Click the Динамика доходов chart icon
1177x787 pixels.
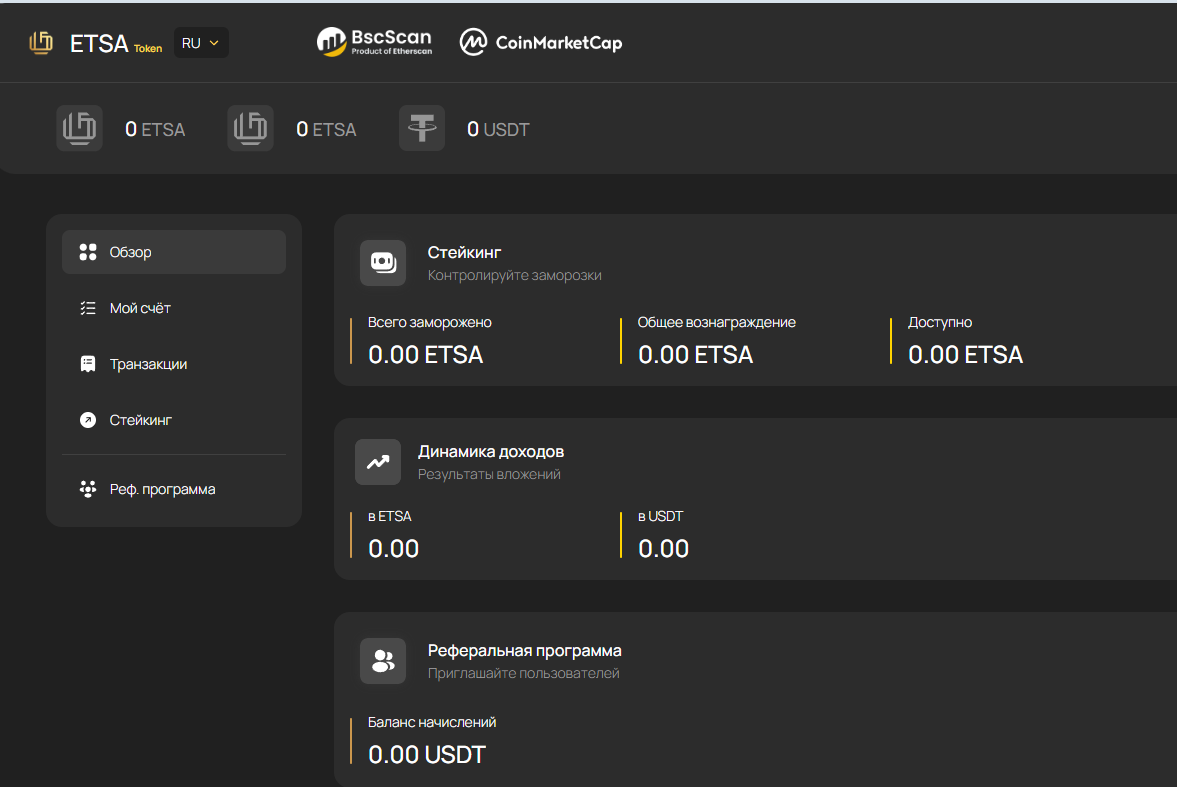[378, 462]
